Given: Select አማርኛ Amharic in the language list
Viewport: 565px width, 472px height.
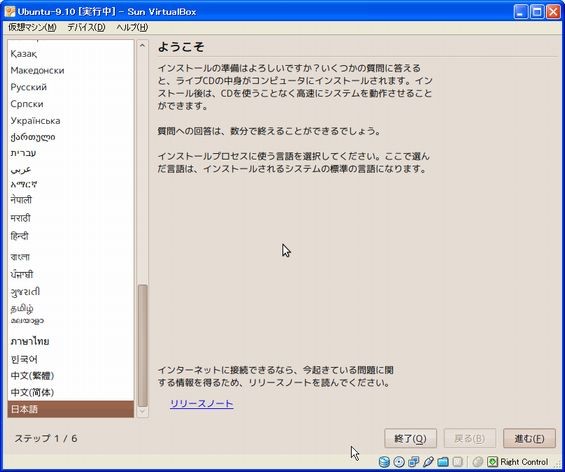Looking at the screenshot, I should (71, 184).
